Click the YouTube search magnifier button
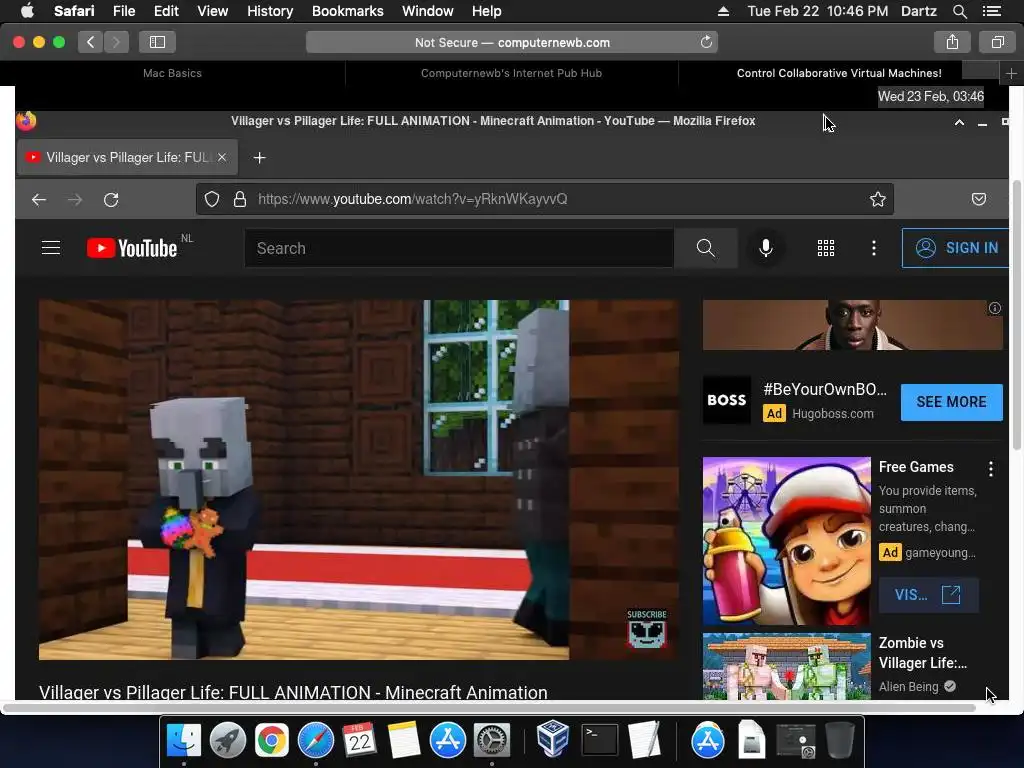This screenshot has height=768, width=1024. tap(705, 248)
